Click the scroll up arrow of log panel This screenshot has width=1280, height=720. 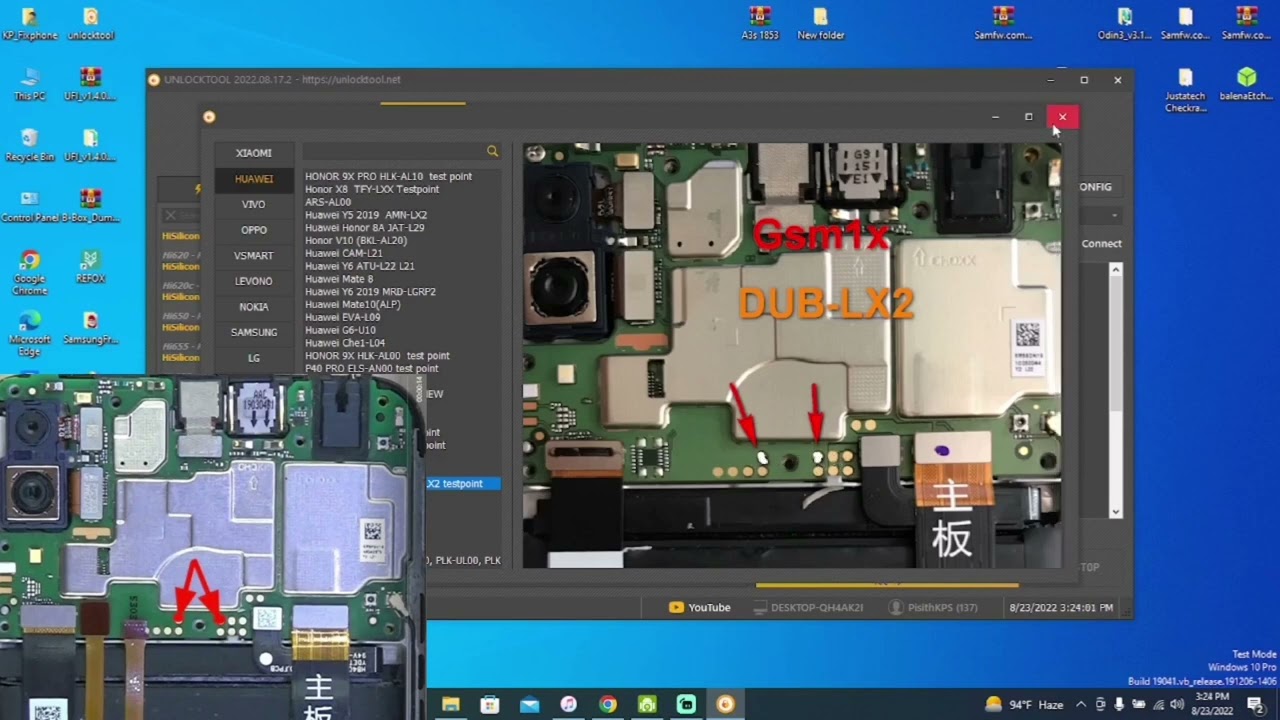click(1116, 269)
